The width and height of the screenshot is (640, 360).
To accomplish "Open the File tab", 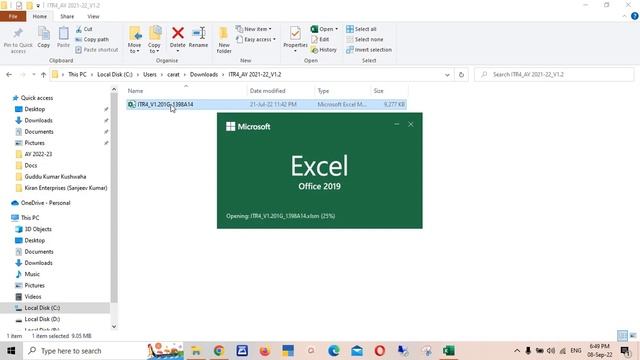I will click(13, 16).
